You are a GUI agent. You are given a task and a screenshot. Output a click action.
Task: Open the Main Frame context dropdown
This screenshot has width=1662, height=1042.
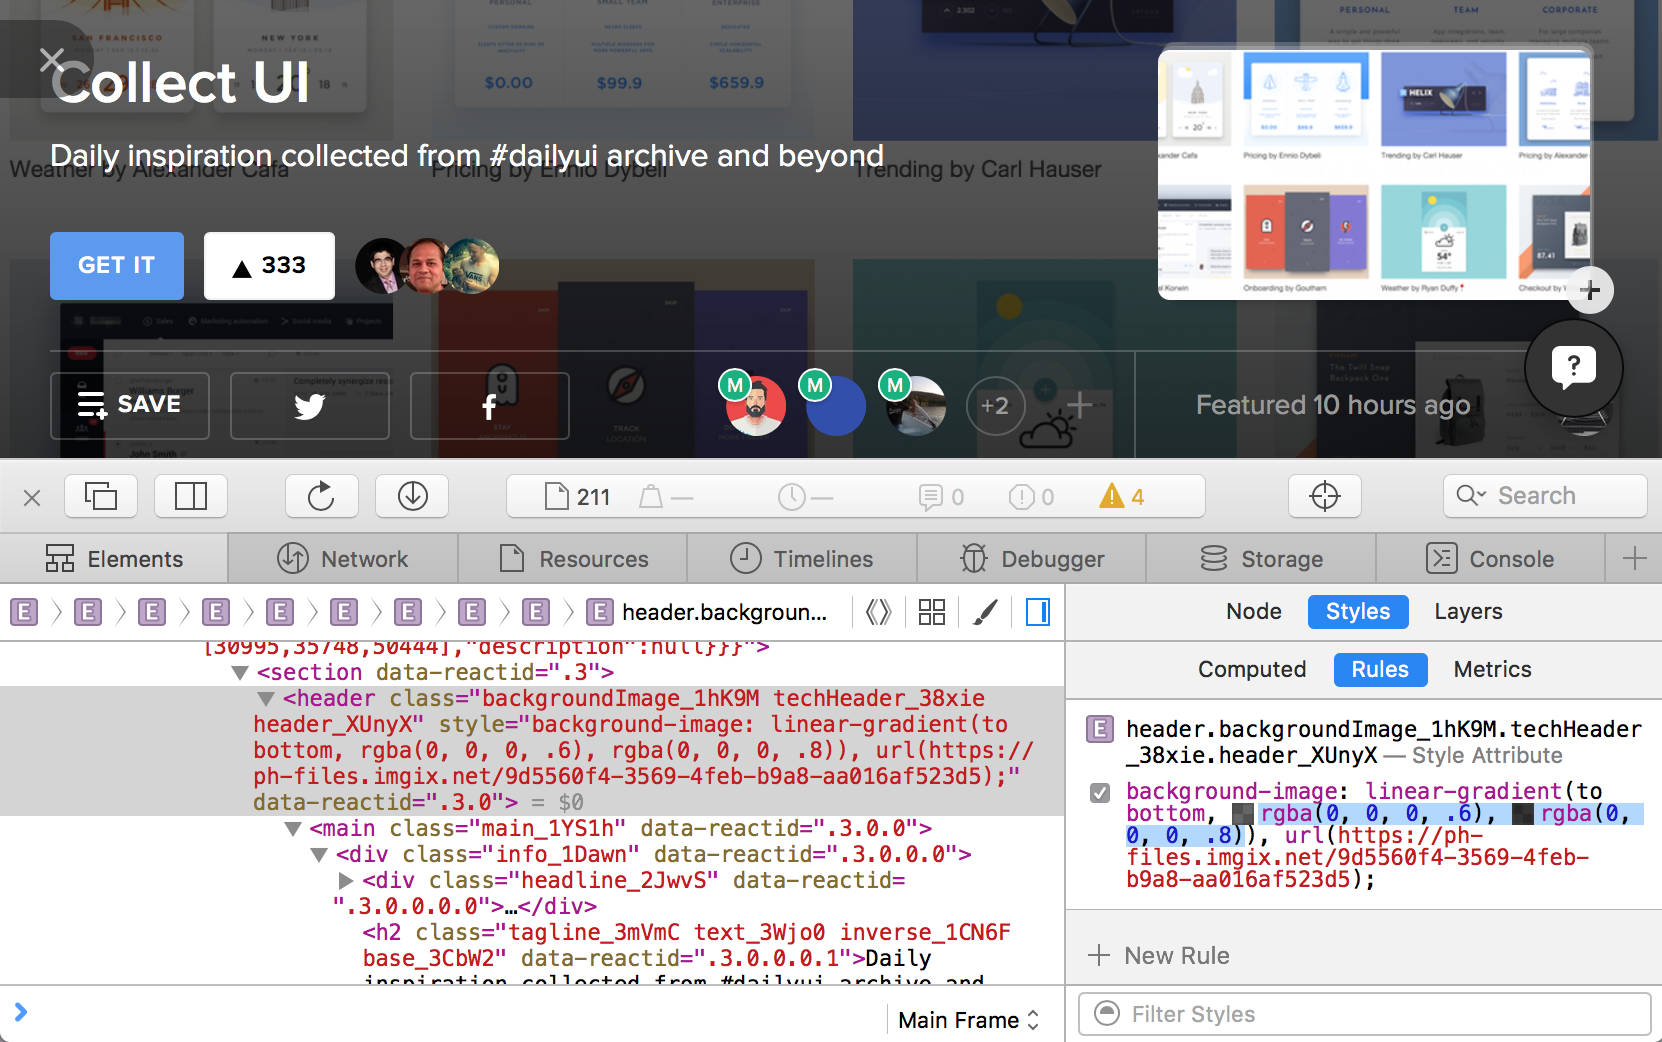coord(969,1020)
